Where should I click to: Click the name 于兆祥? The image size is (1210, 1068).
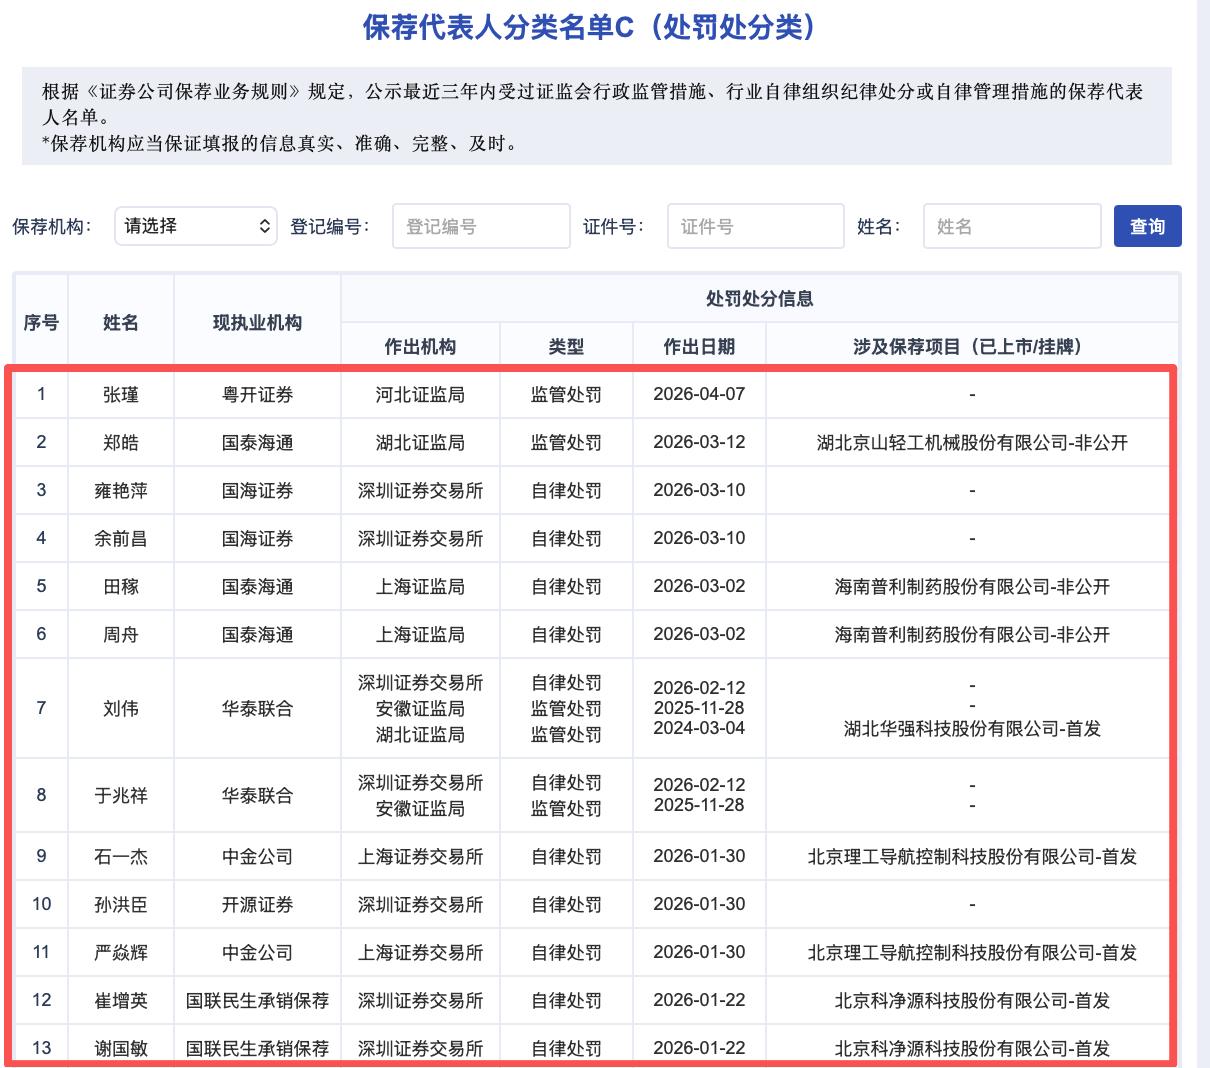click(x=121, y=796)
